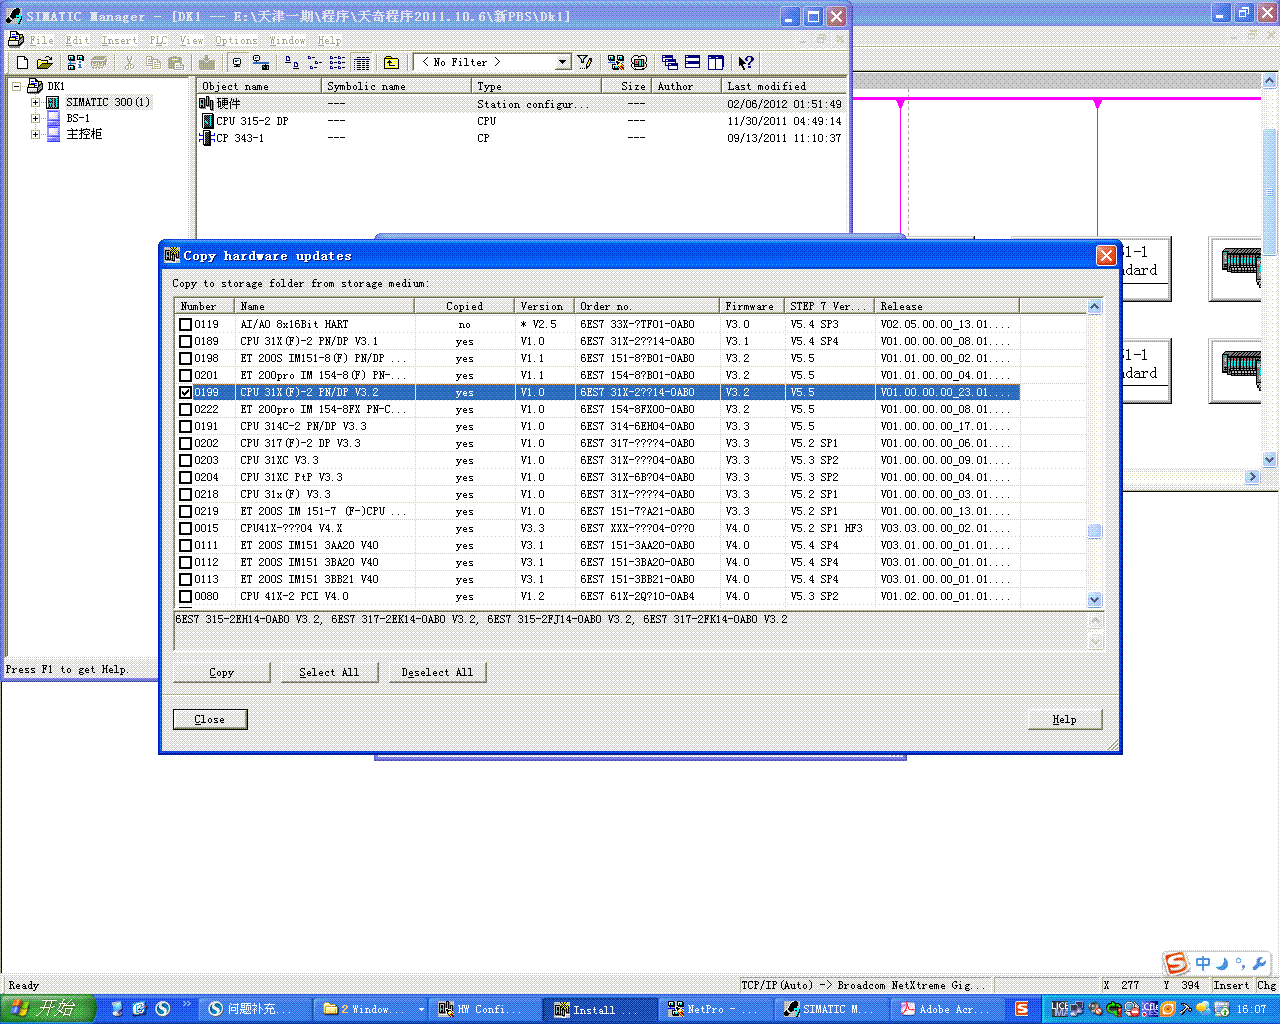Click CPU 315-2 DP module icon
This screenshot has height=1024, width=1280.
[207, 120]
